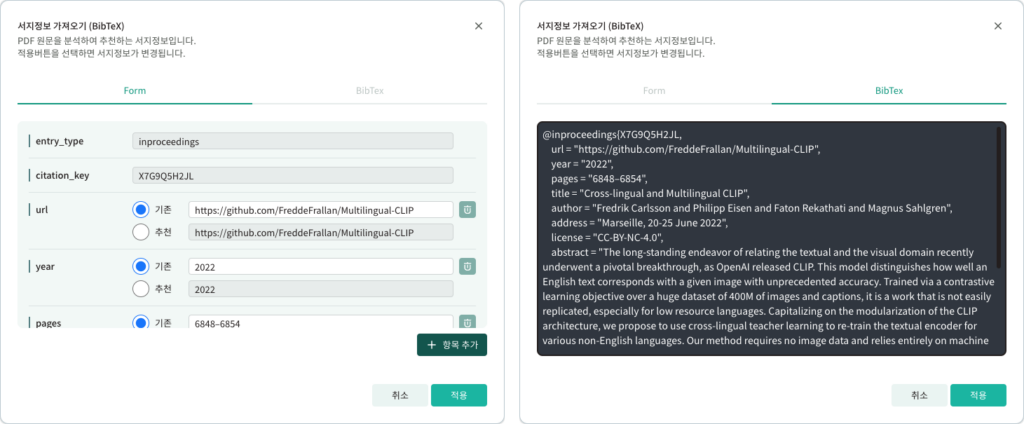Select the 기존 radio option for url
The height and width of the screenshot is (424, 1024).
coord(141,210)
